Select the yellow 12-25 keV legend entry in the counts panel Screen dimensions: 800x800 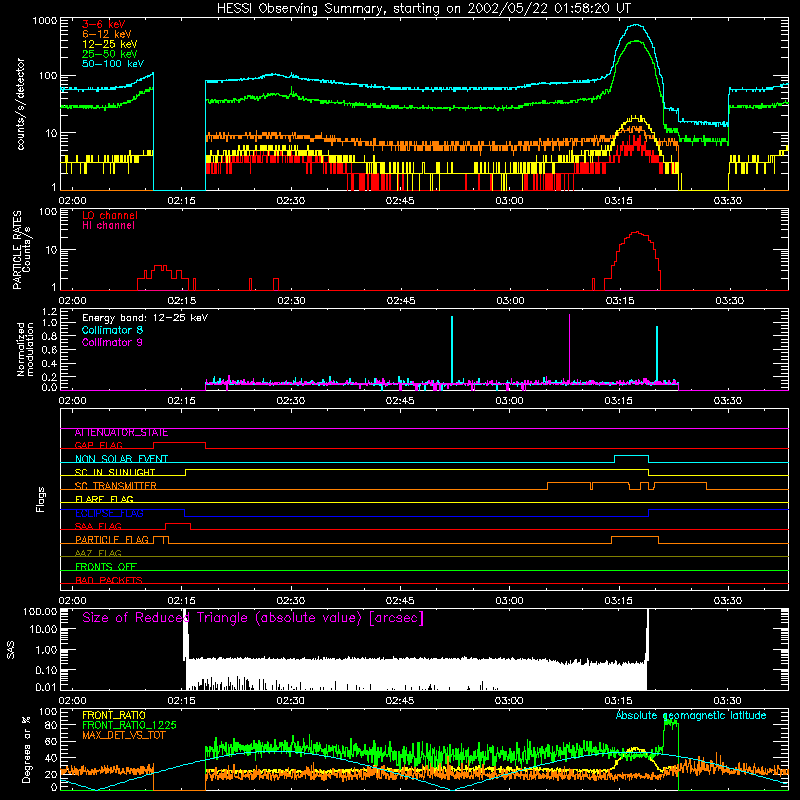[x=110, y=44]
